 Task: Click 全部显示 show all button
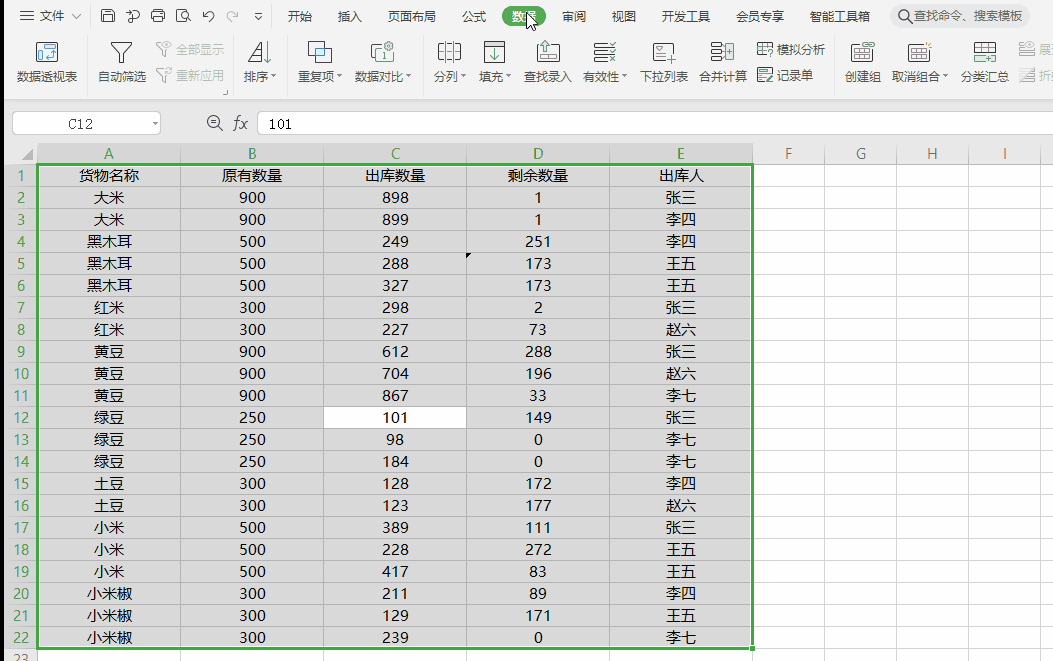point(190,49)
